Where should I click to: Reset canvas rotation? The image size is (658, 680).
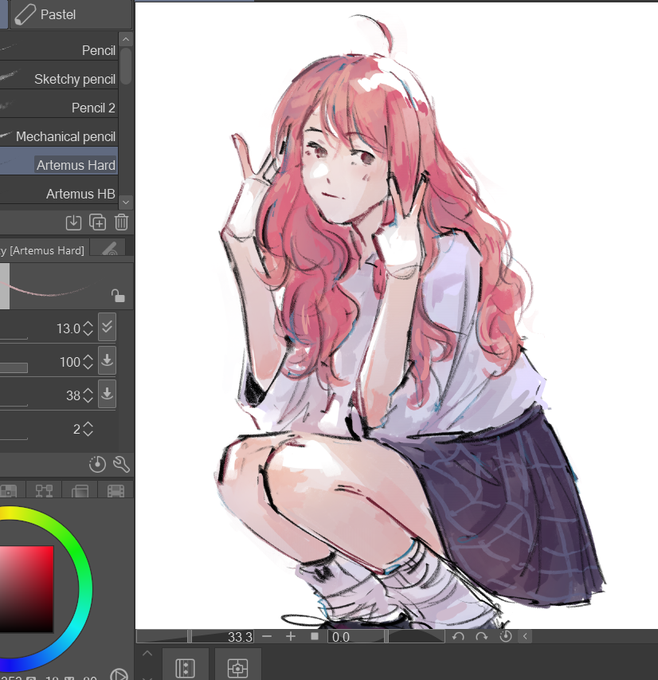(505, 636)
